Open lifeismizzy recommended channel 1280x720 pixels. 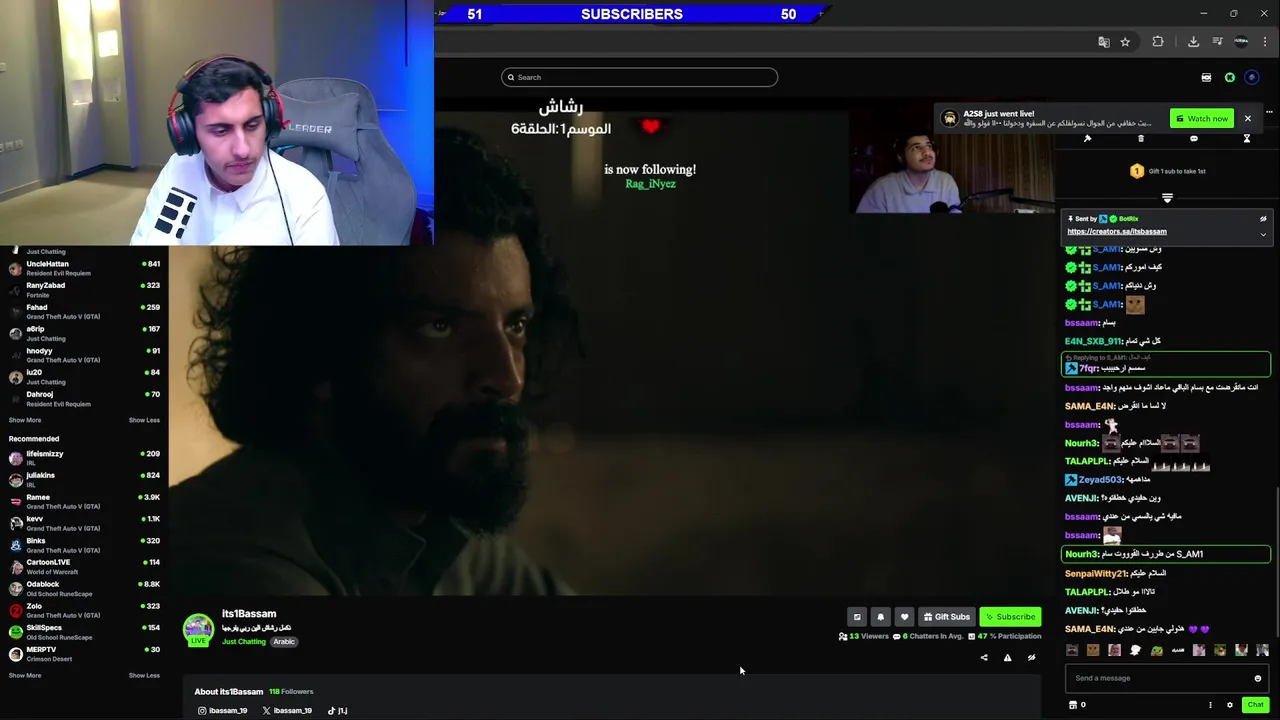pos(84,458)
